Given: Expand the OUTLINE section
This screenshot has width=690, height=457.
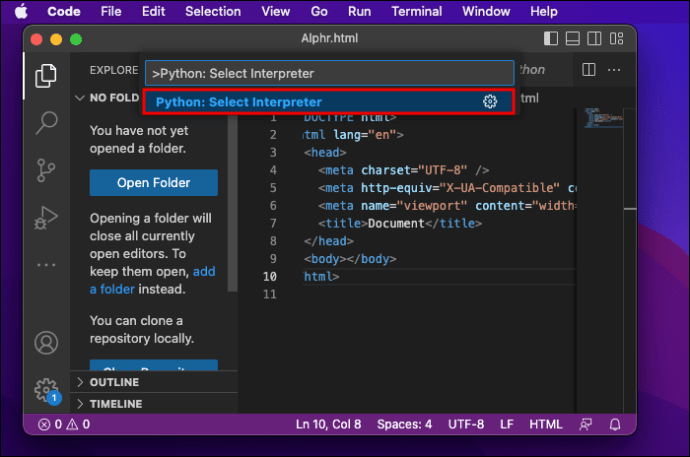Looking at the screenshot, I should click(154, 382).
